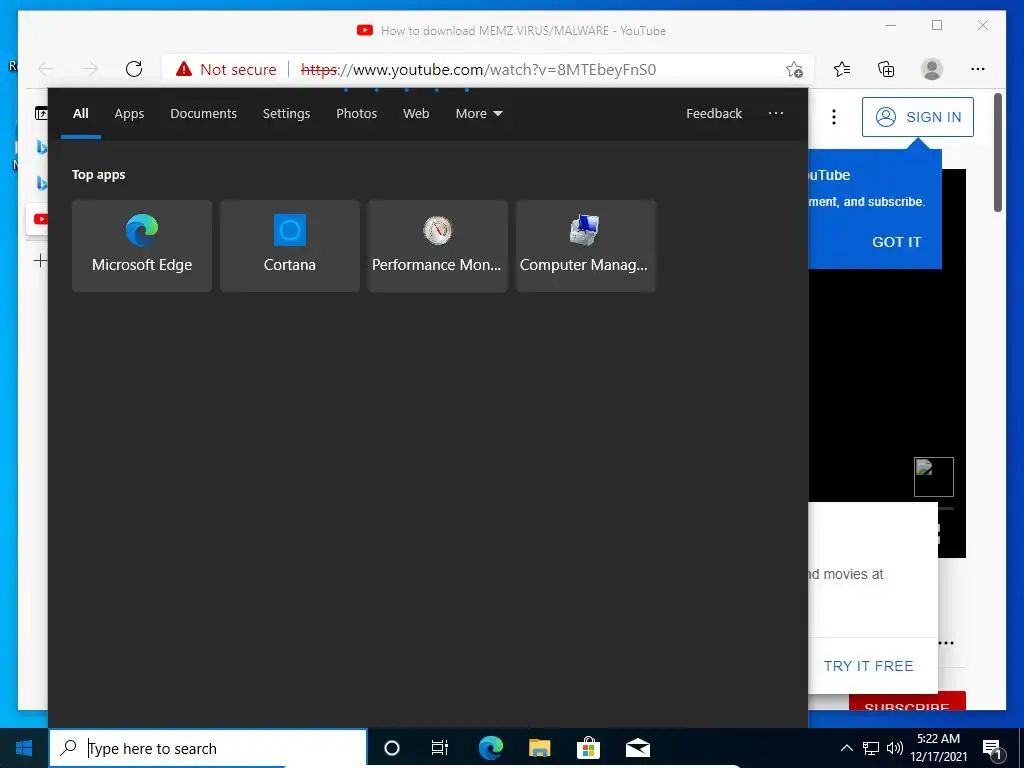Click the Edge back arrow
Viewport: 1024px width, 768px height.
46,69
